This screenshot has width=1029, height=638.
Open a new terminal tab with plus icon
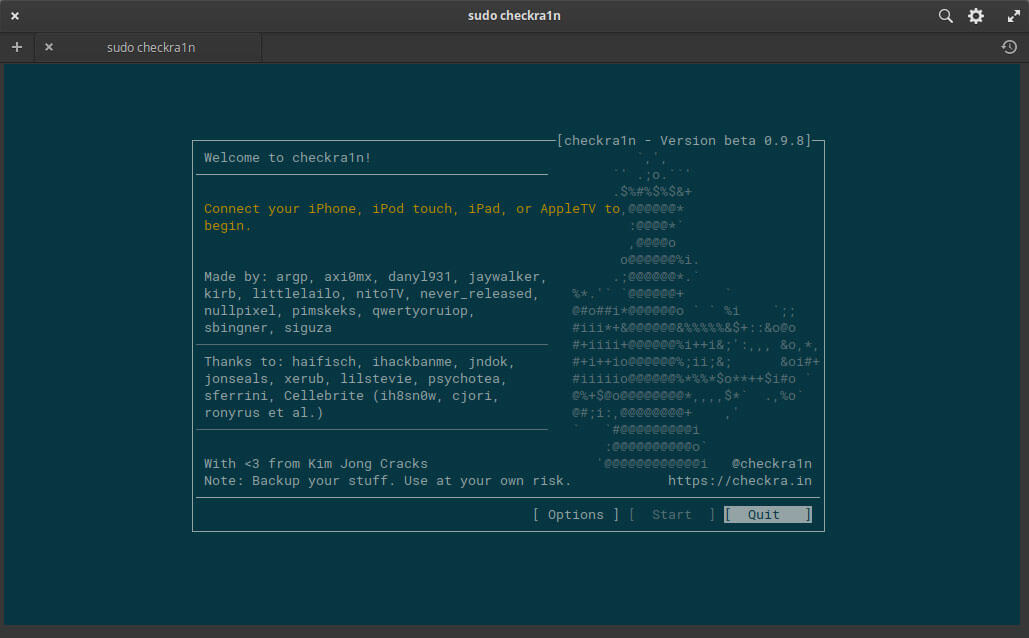(17, 47)
